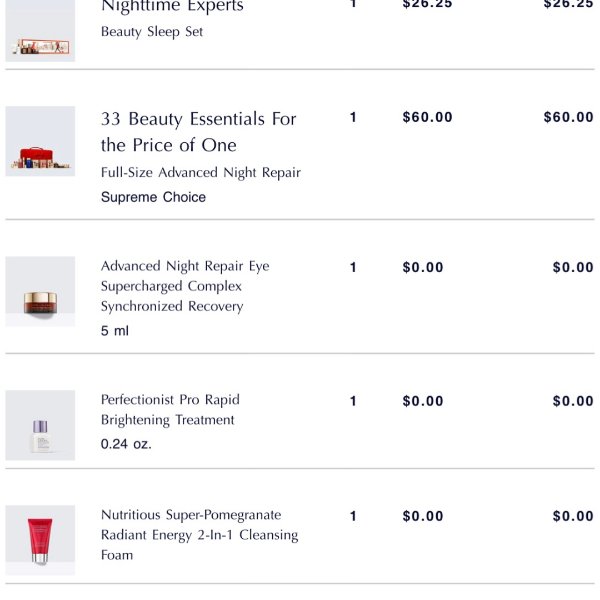Click the 5 ml size label

(x=115, y=331)
